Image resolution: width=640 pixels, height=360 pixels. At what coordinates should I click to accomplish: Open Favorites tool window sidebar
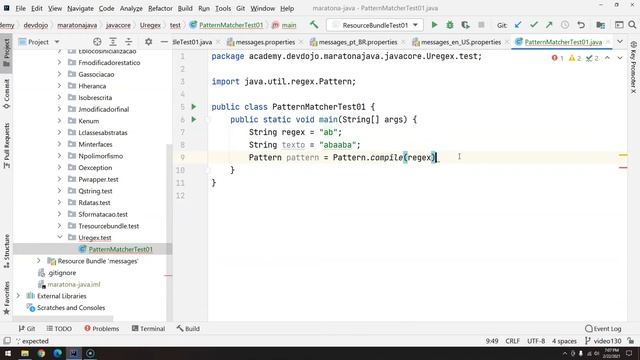(x=7, y=298)
